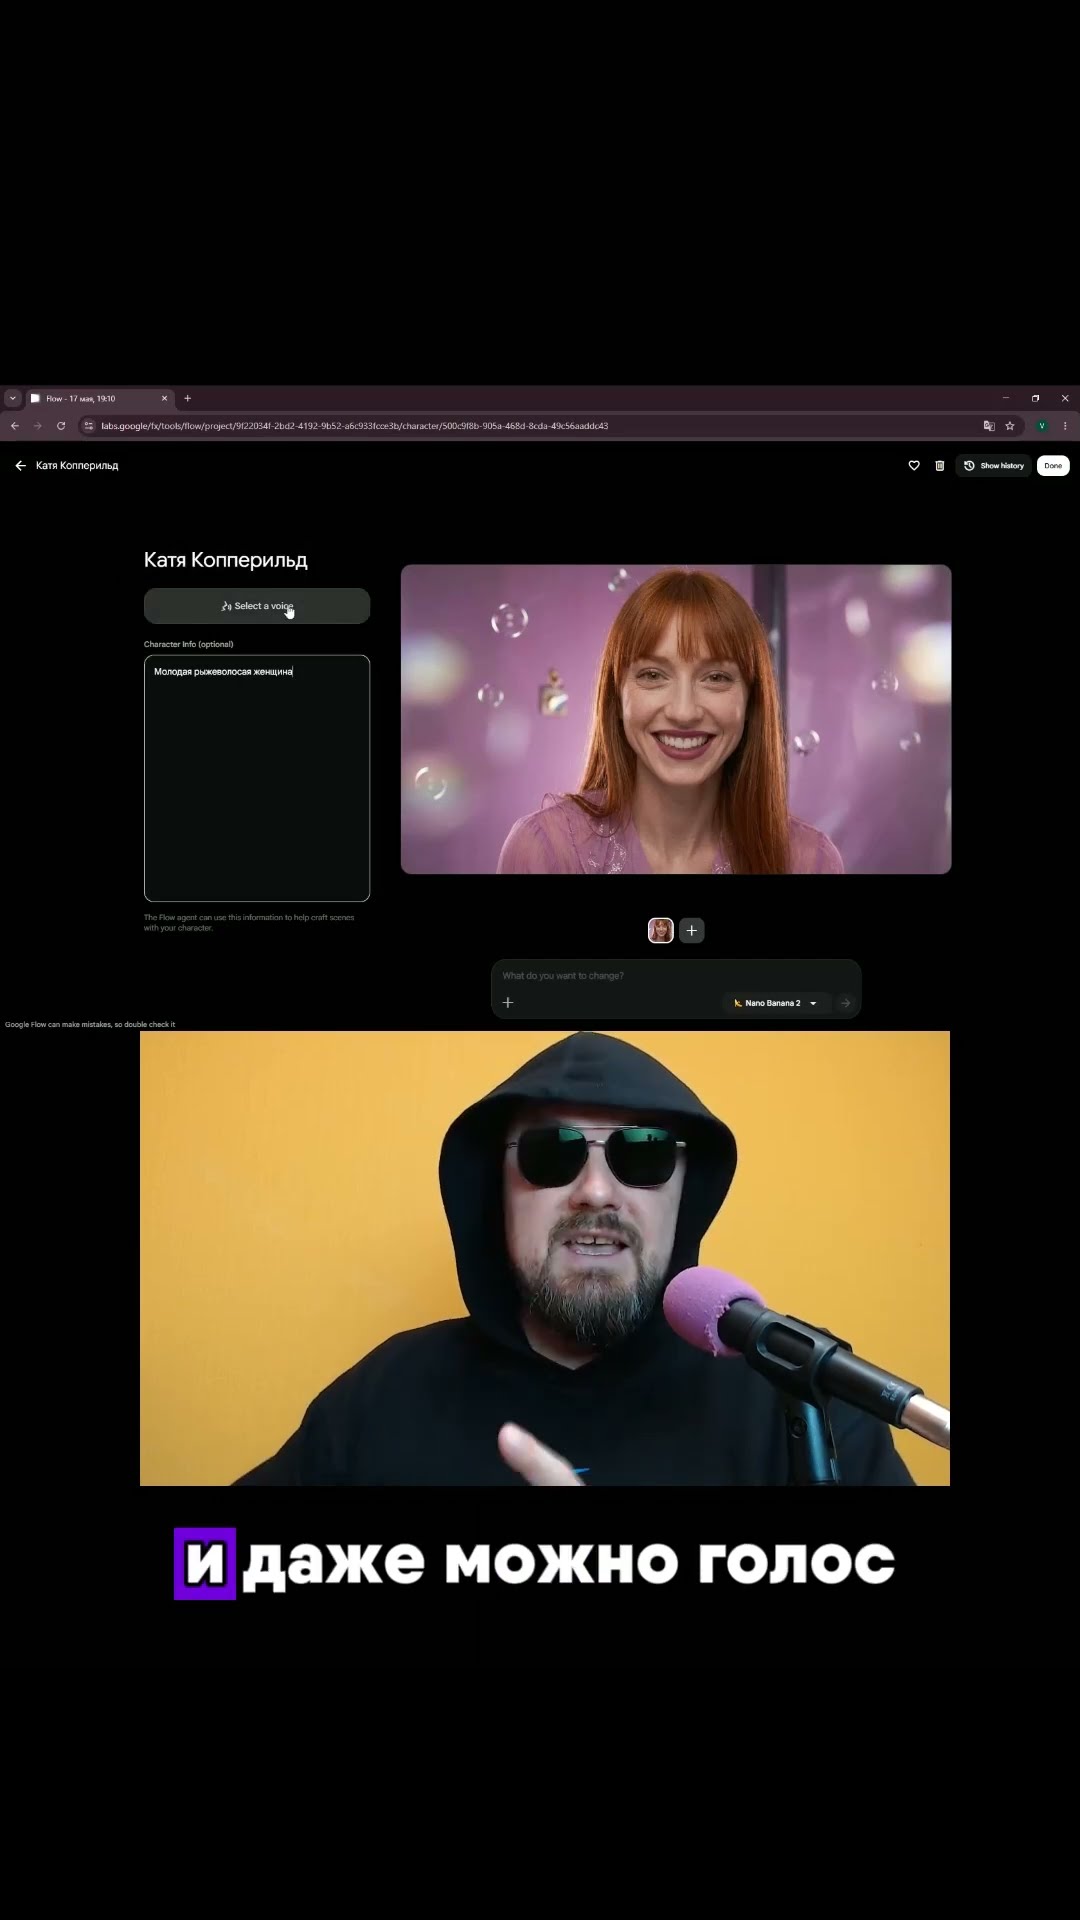Focus the 'What do you want to change?' prompt
The image size is (1080, 1920).
click(x=676, y=976)
